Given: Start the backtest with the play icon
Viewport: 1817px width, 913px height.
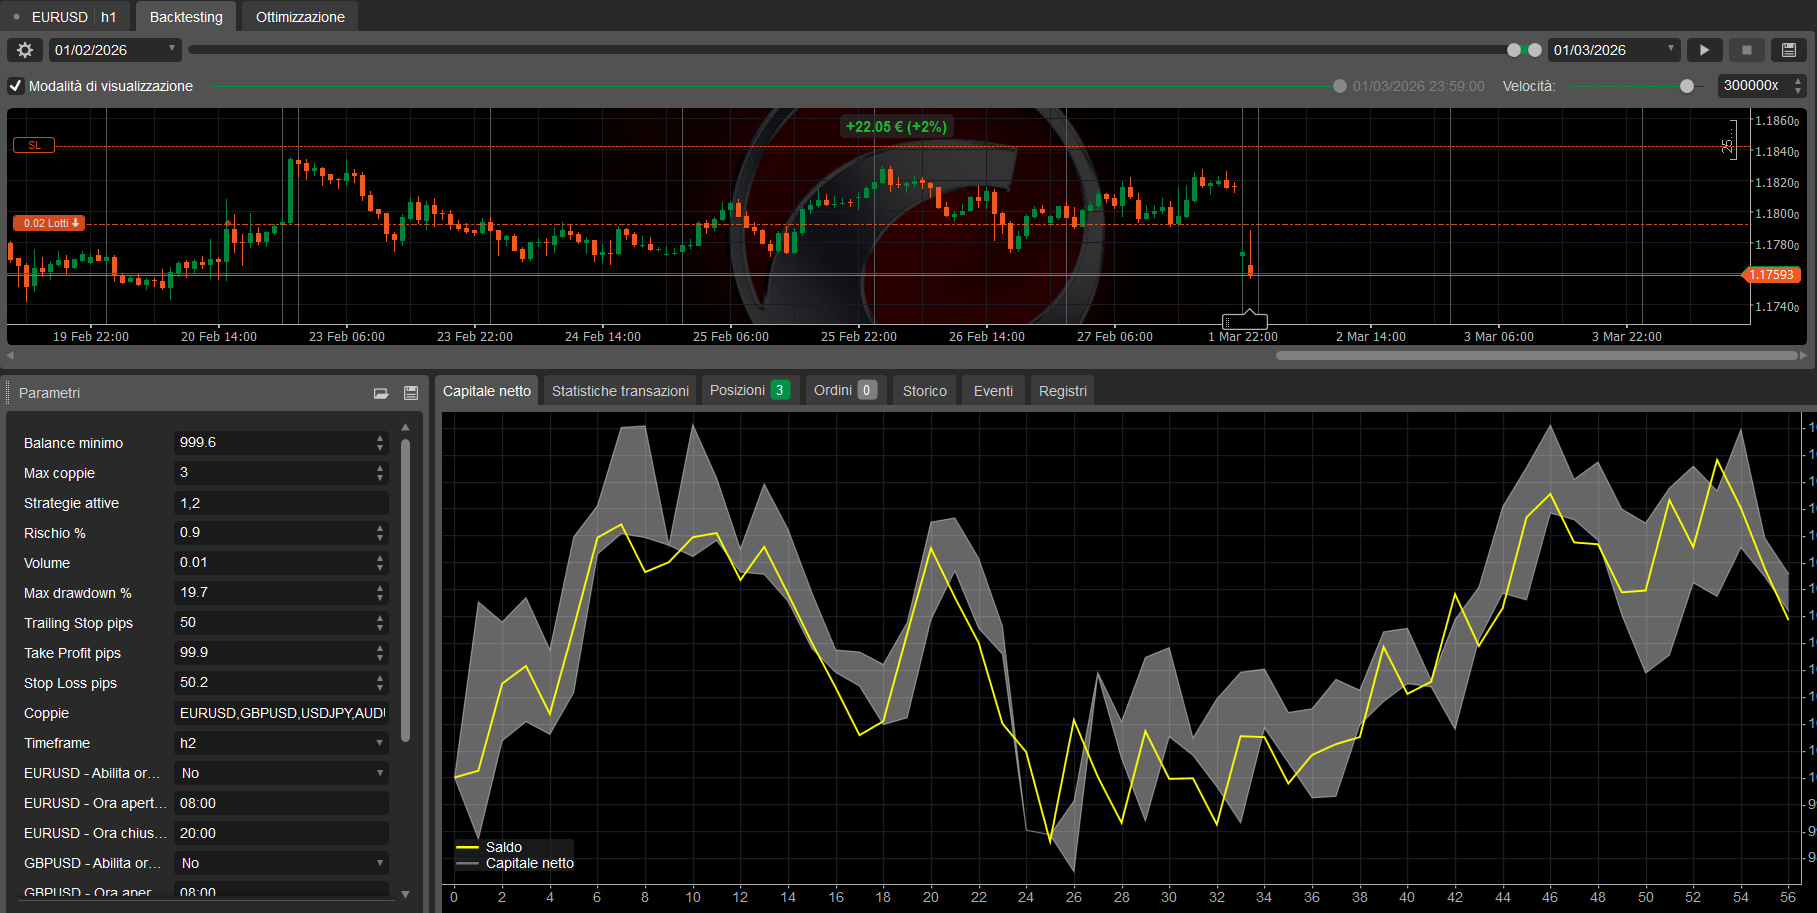Looking at the screenshot, I should (x=1704, y=49).
